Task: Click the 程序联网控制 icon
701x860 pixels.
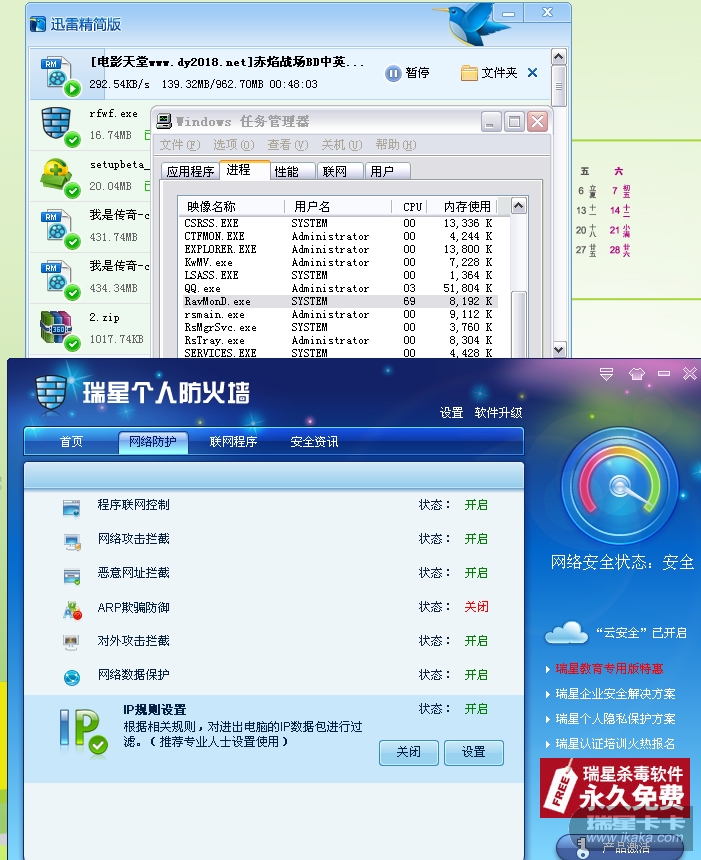Action: coord(72,507)
